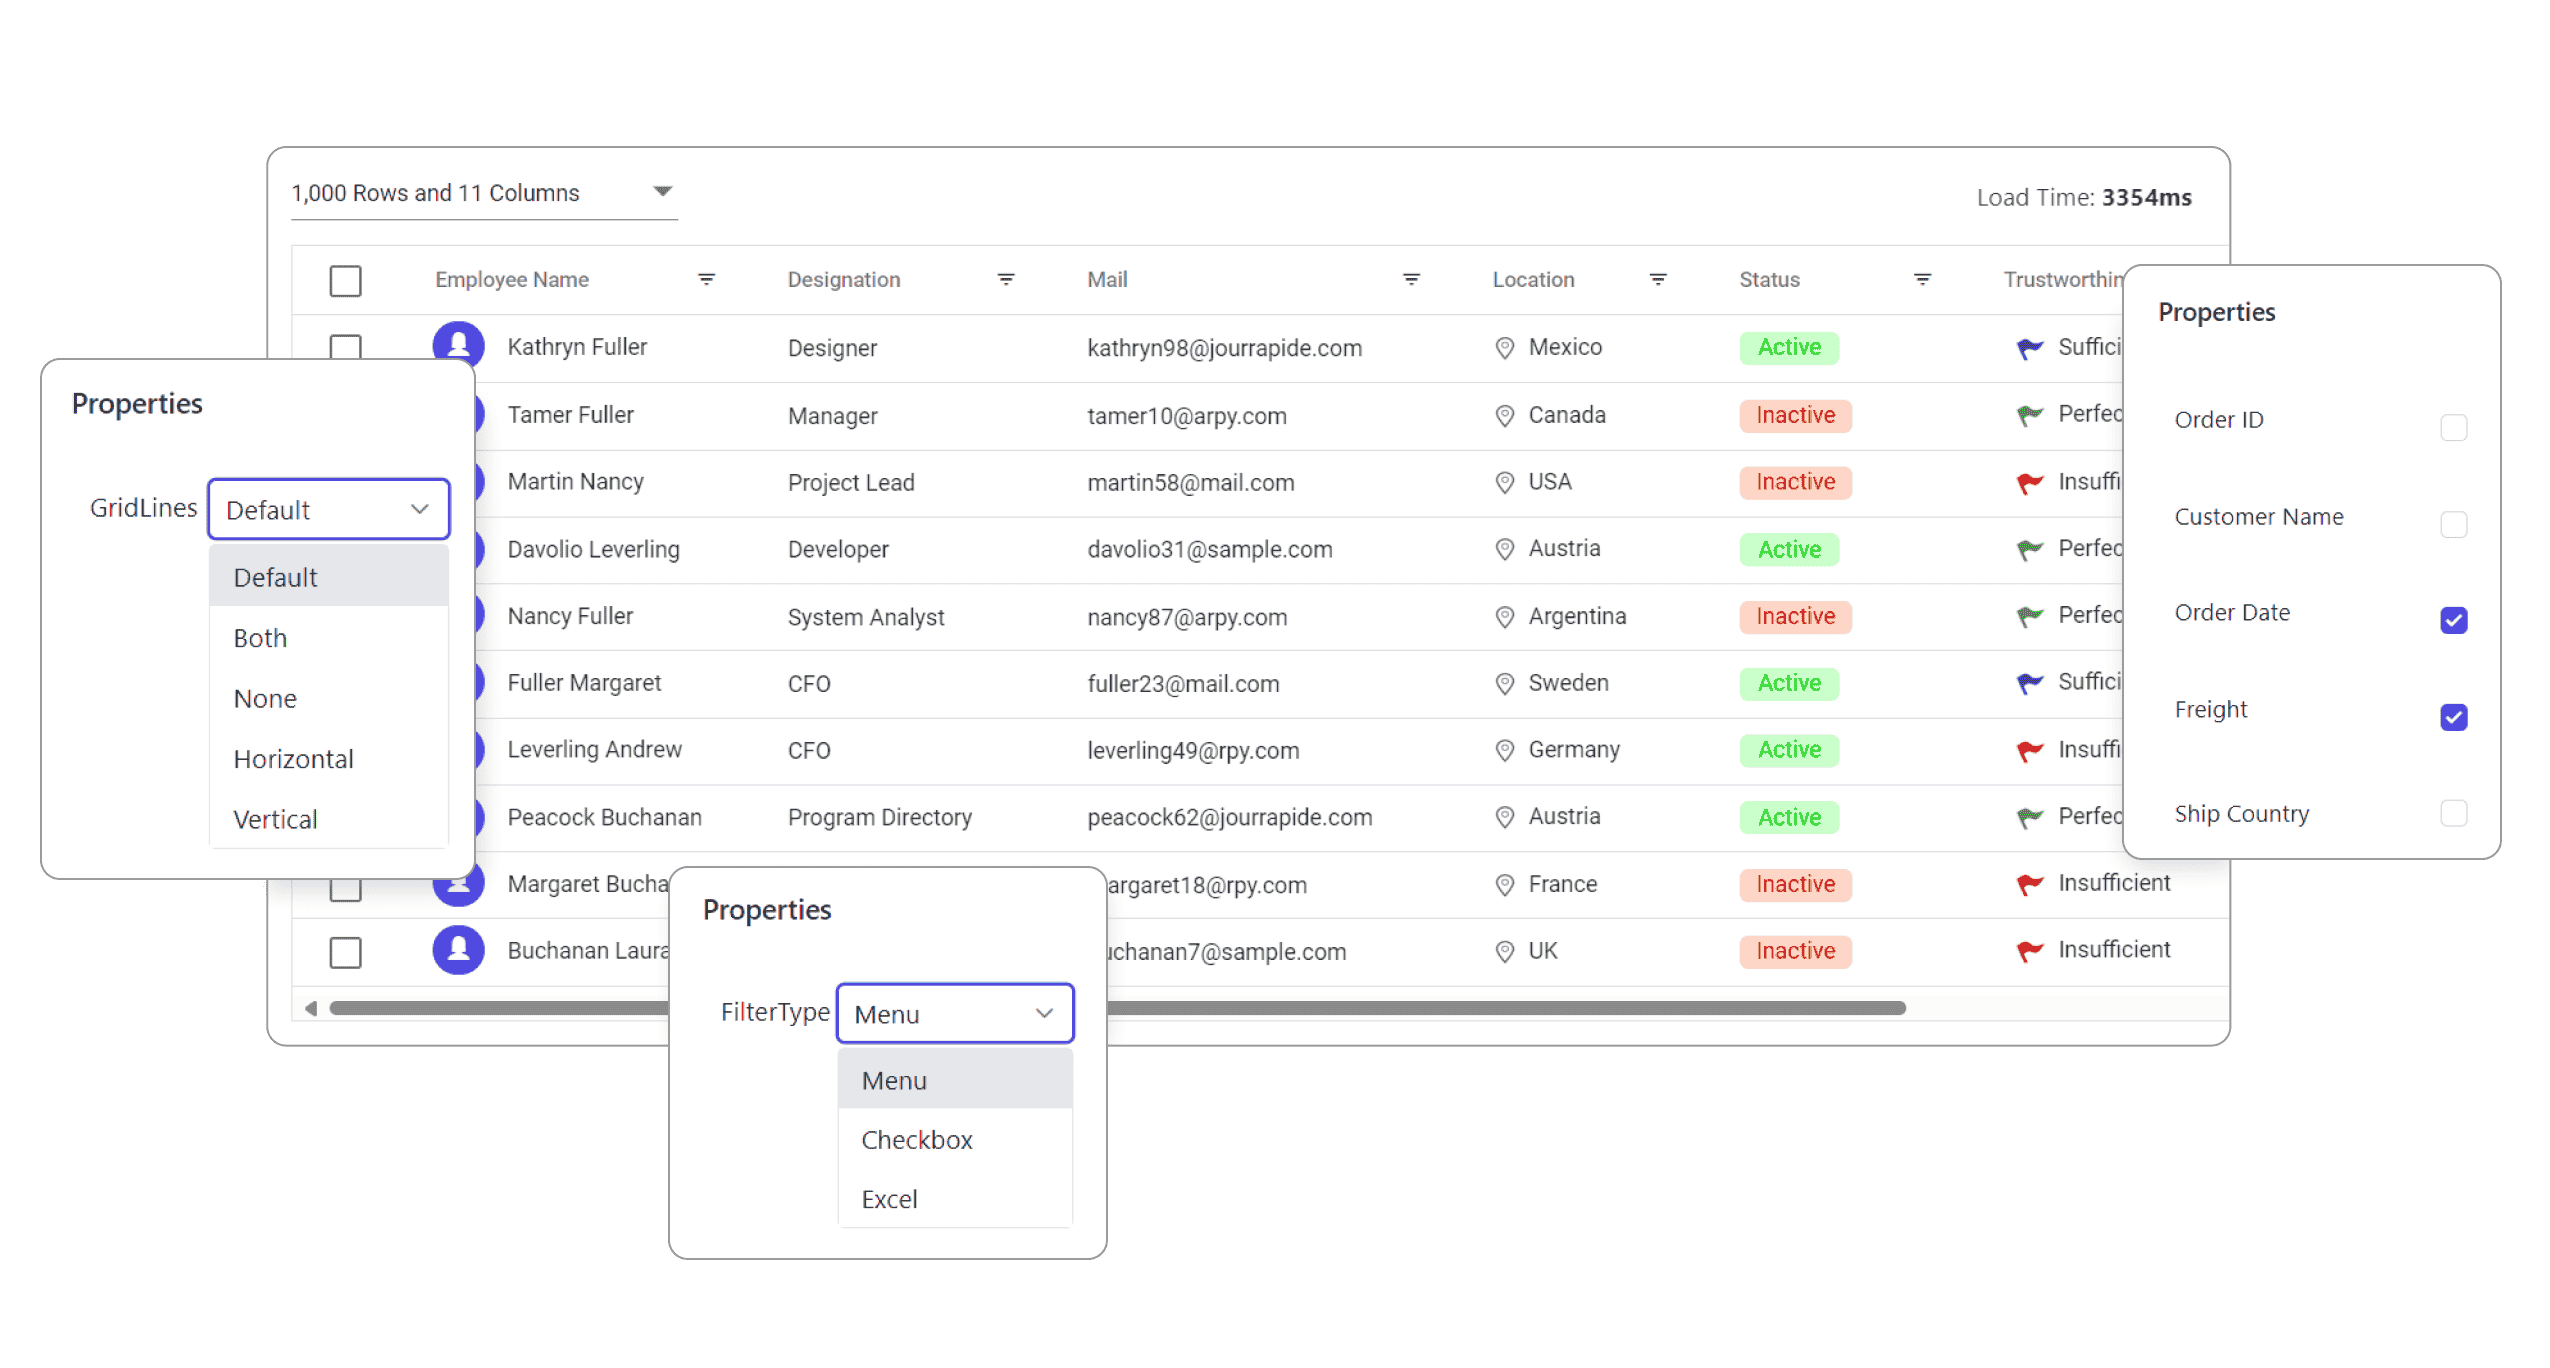This screenshot has height=1368, width=2550.
Task: Click the filter icon on Status column
Action: tap(1923, 278)
